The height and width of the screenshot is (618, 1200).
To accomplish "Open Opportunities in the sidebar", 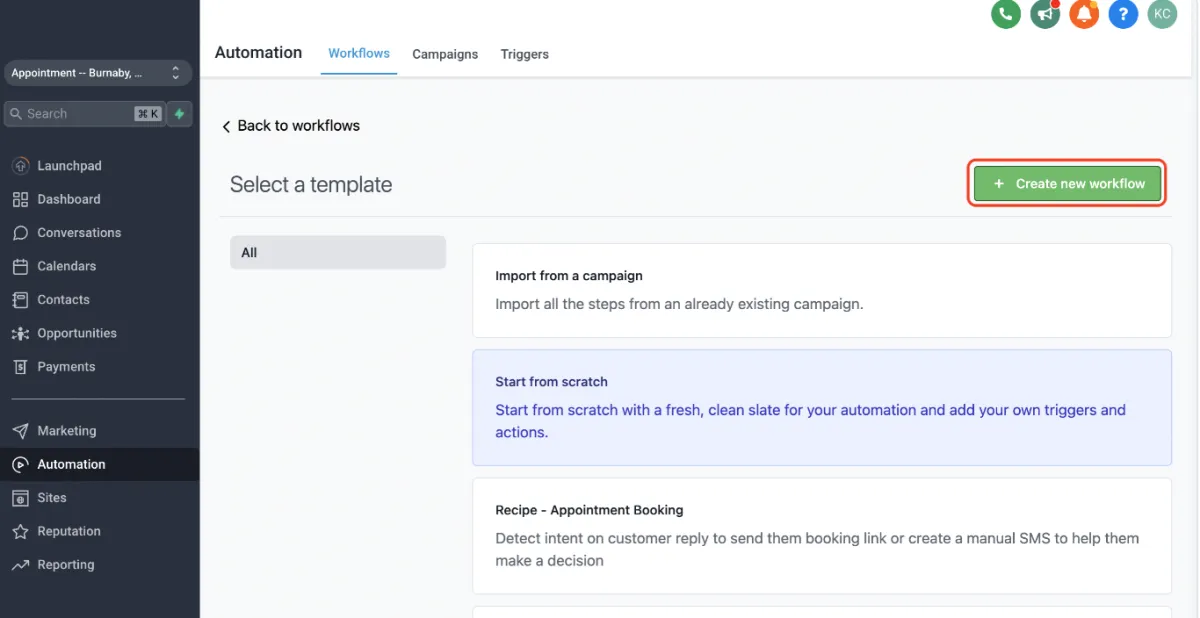I will click(x=76, y=333).
